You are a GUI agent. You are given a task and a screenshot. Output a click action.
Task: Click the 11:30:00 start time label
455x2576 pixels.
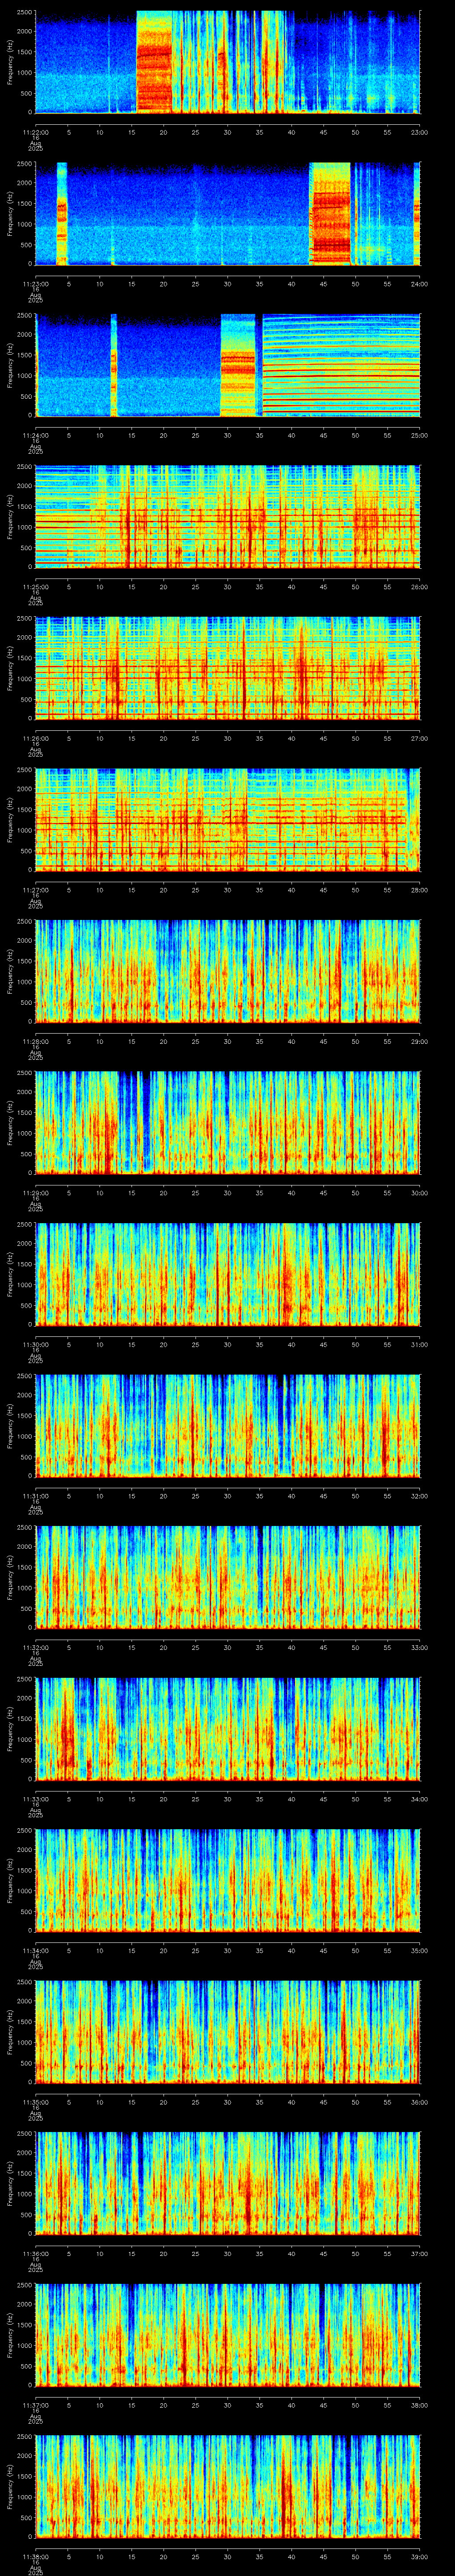coord(35,1344)
